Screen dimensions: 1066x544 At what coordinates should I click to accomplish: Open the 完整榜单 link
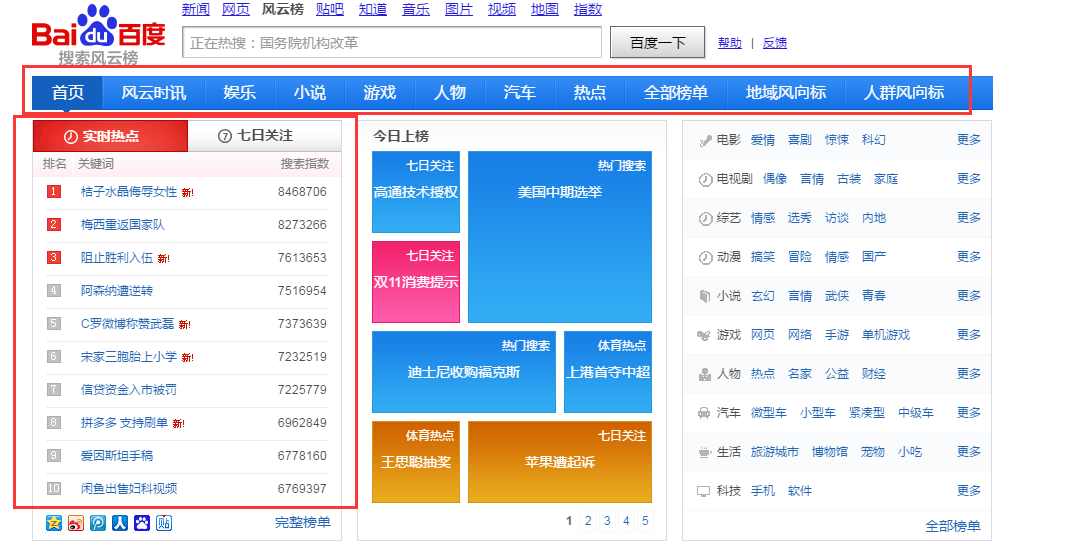coord(302,522)
